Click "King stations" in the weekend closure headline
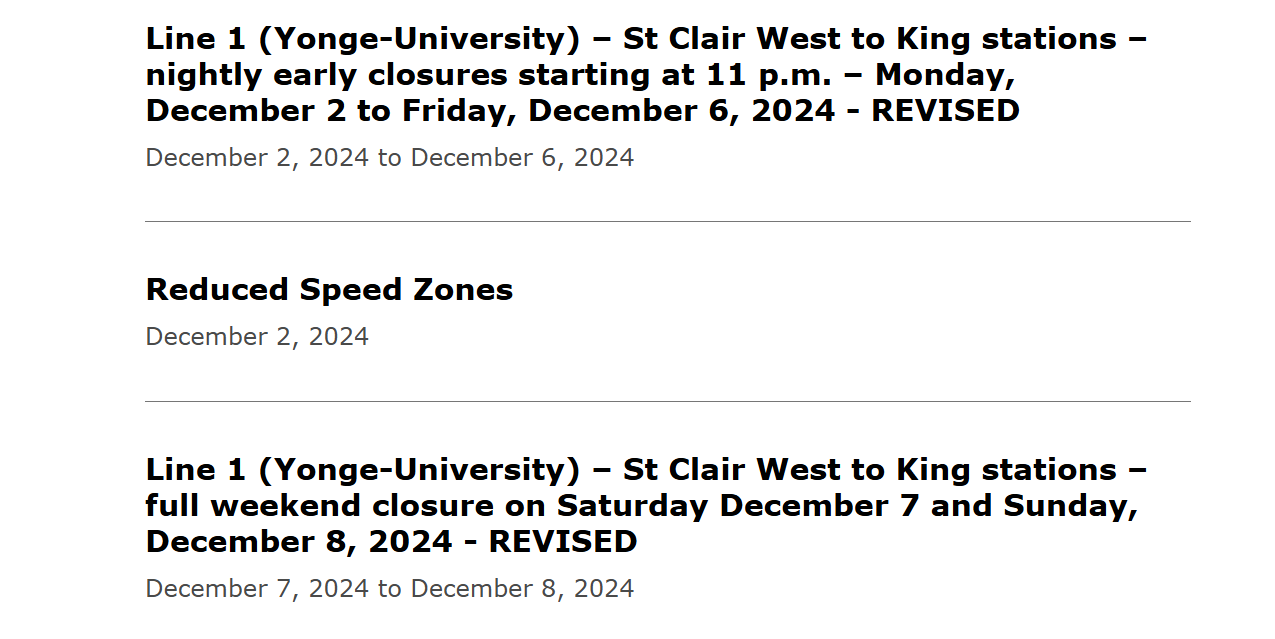 click(1006, 470)
